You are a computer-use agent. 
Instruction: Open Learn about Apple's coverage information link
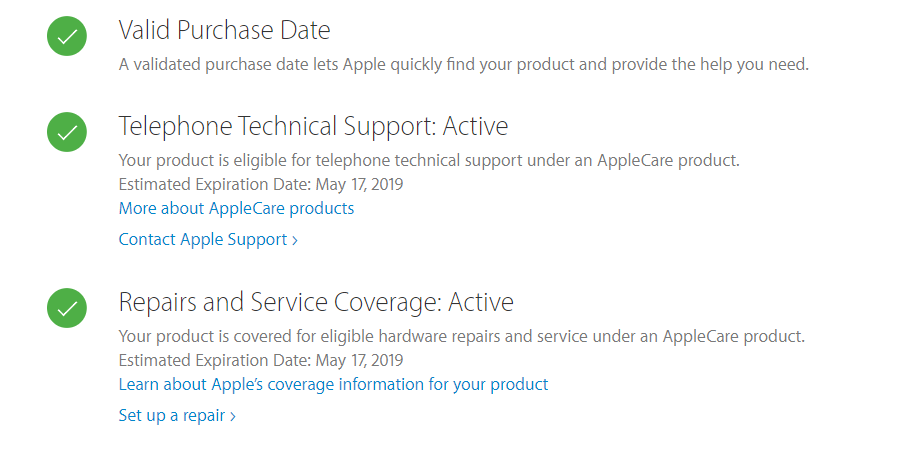[x=333, y=384]
